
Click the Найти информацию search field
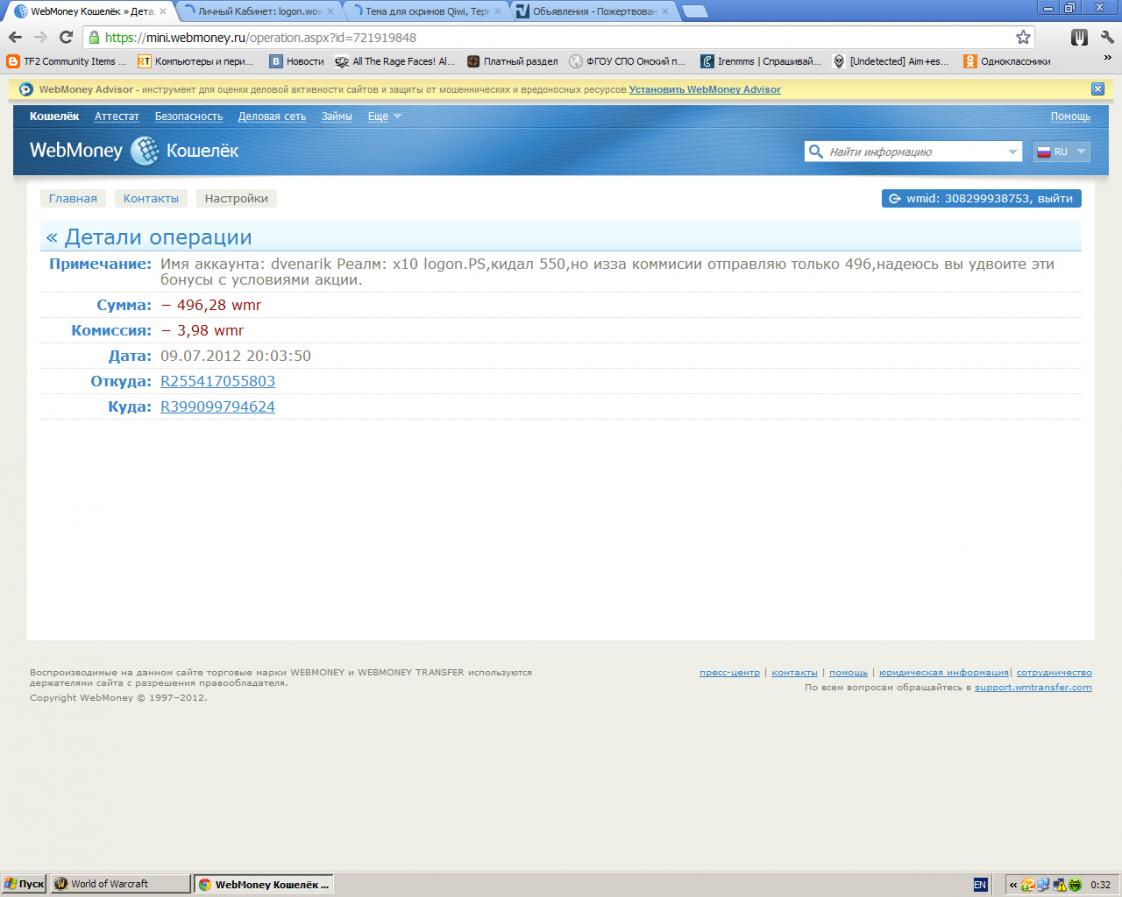pyautogui.click(x=912, y=152)
